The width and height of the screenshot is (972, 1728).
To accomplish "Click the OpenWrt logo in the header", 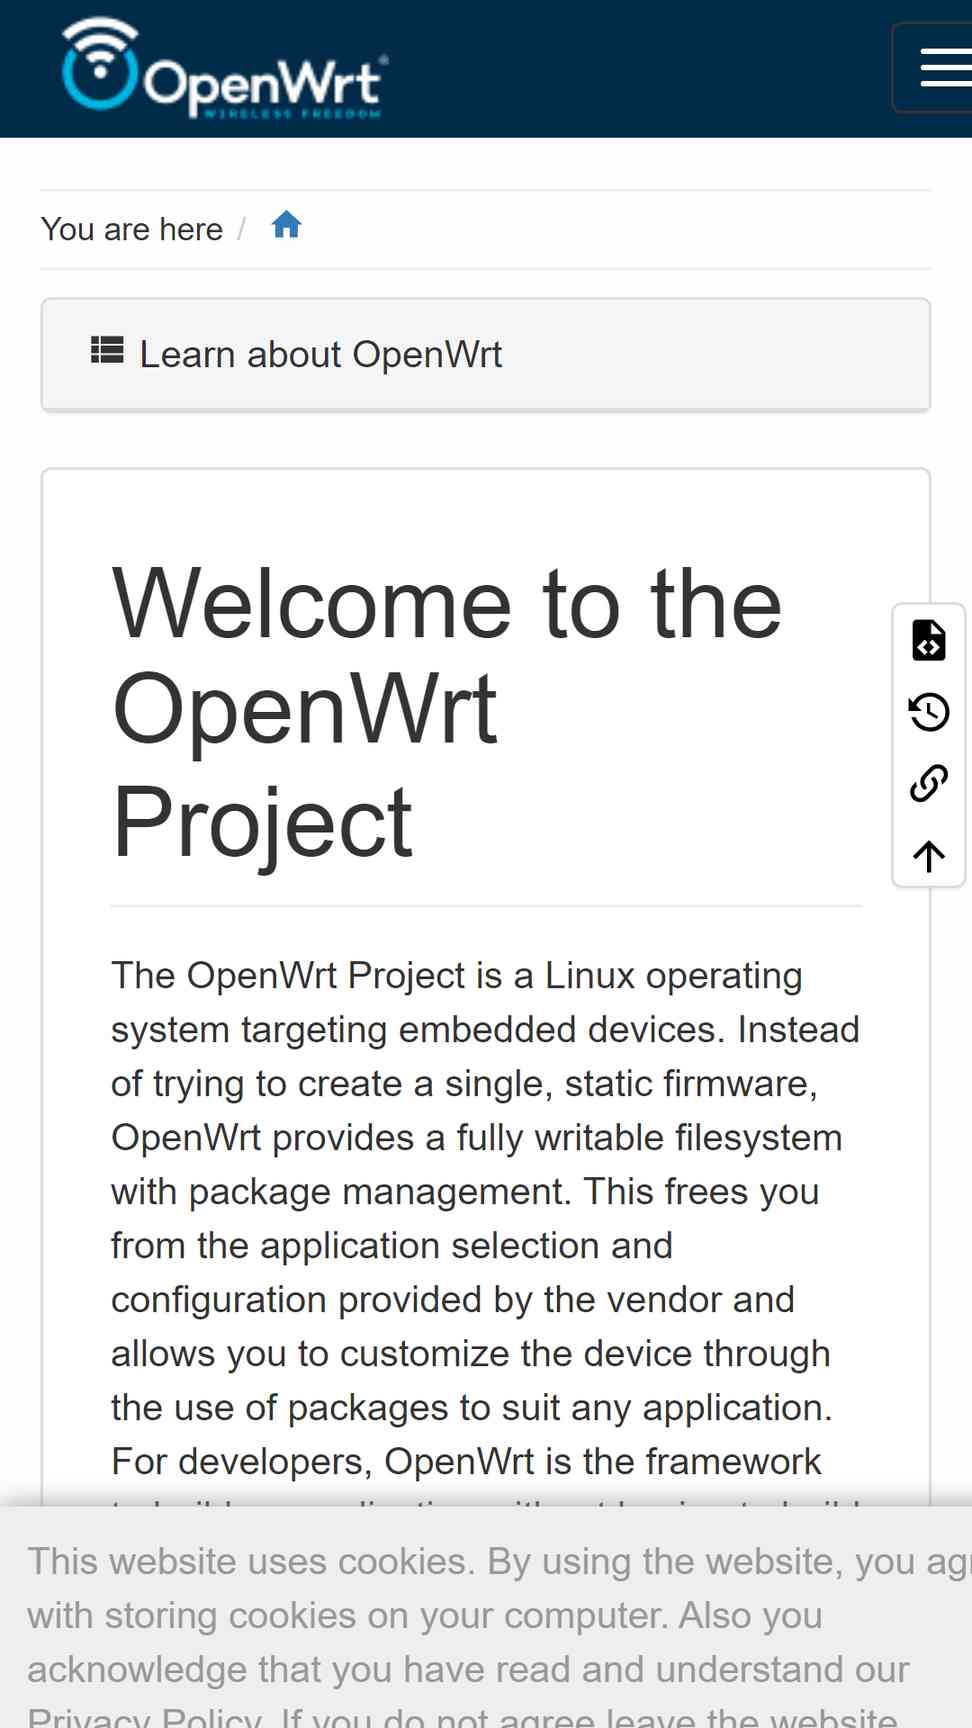I will tap(224, 68).
